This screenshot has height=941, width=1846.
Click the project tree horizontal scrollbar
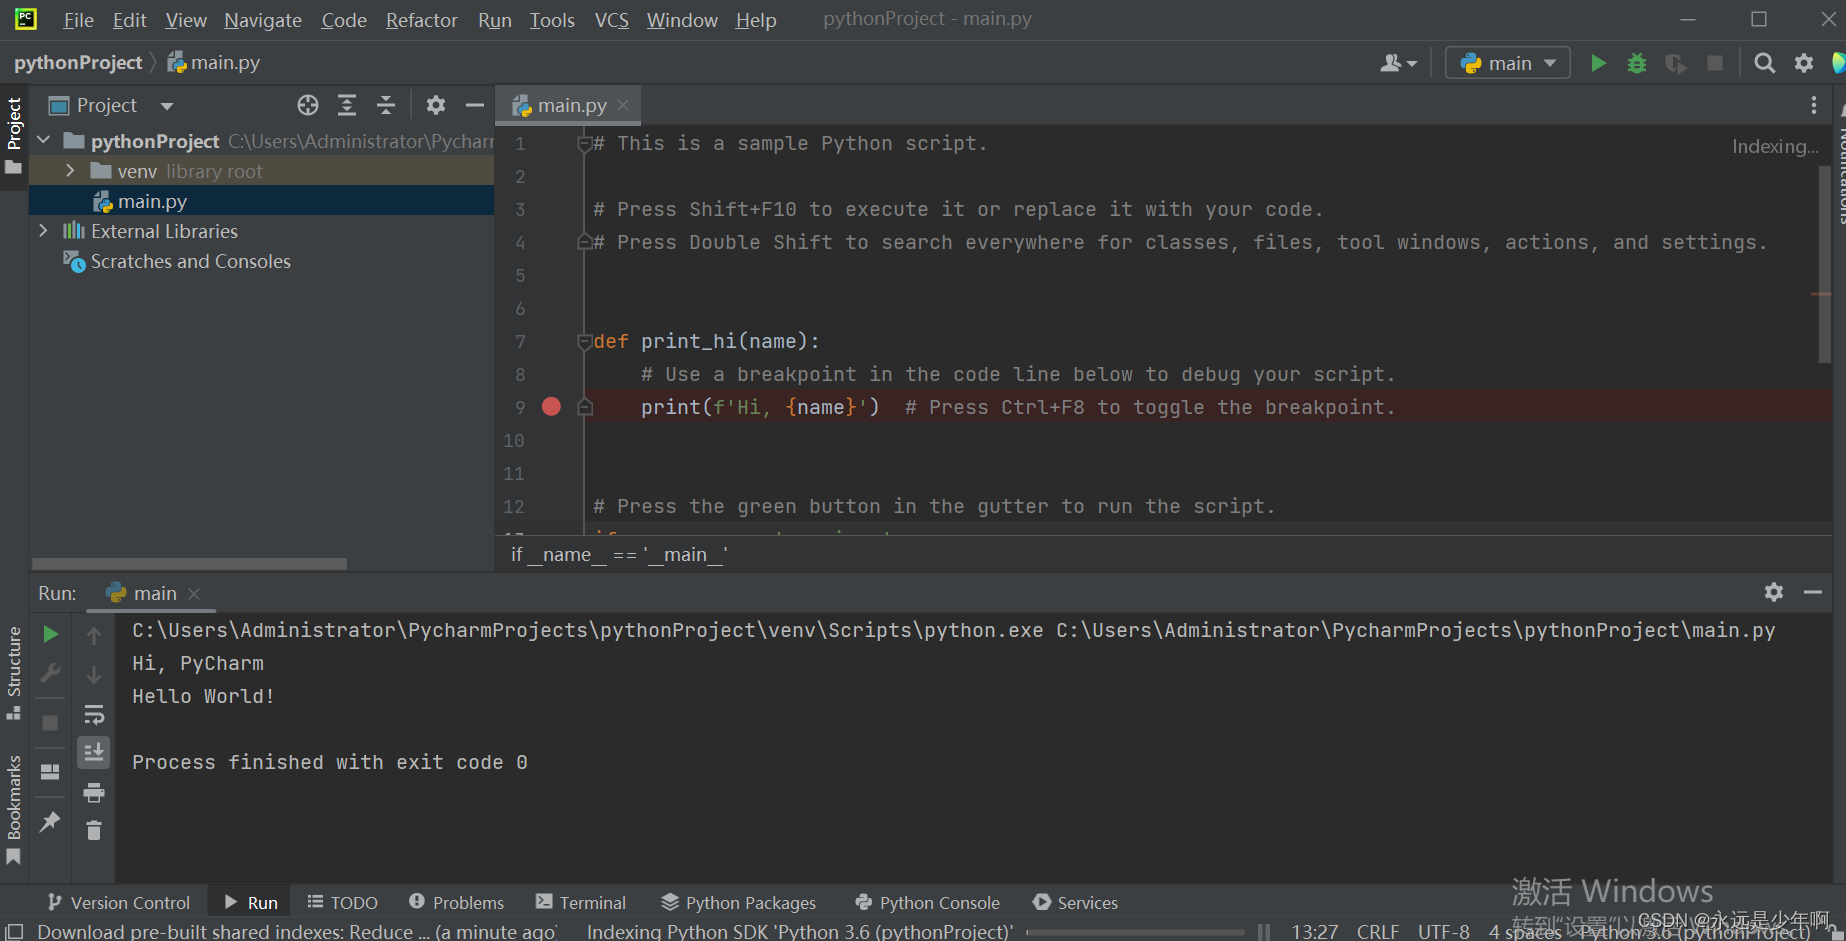[189, 564]
